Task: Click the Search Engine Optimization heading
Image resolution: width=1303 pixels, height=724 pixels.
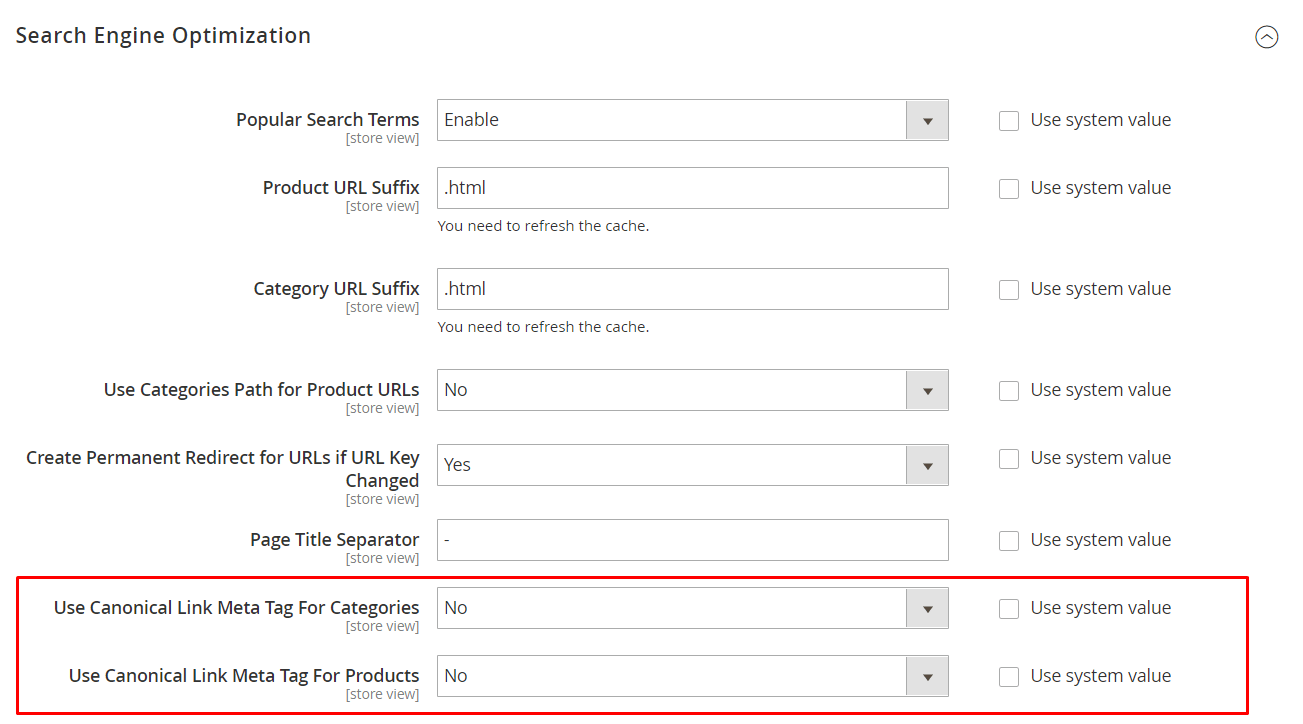Action: click(x=163, y=35)
